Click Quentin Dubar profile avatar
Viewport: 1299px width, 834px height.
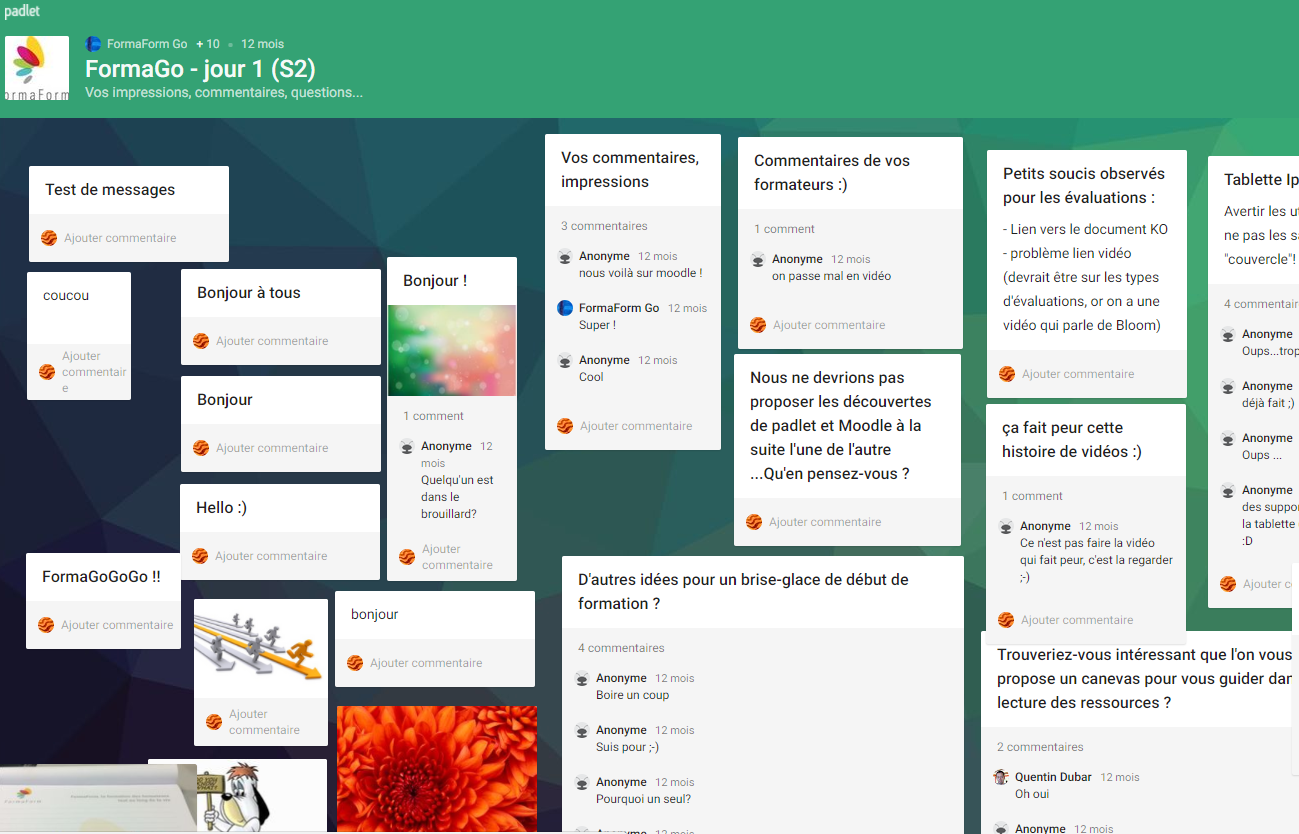pos(1001,778)
